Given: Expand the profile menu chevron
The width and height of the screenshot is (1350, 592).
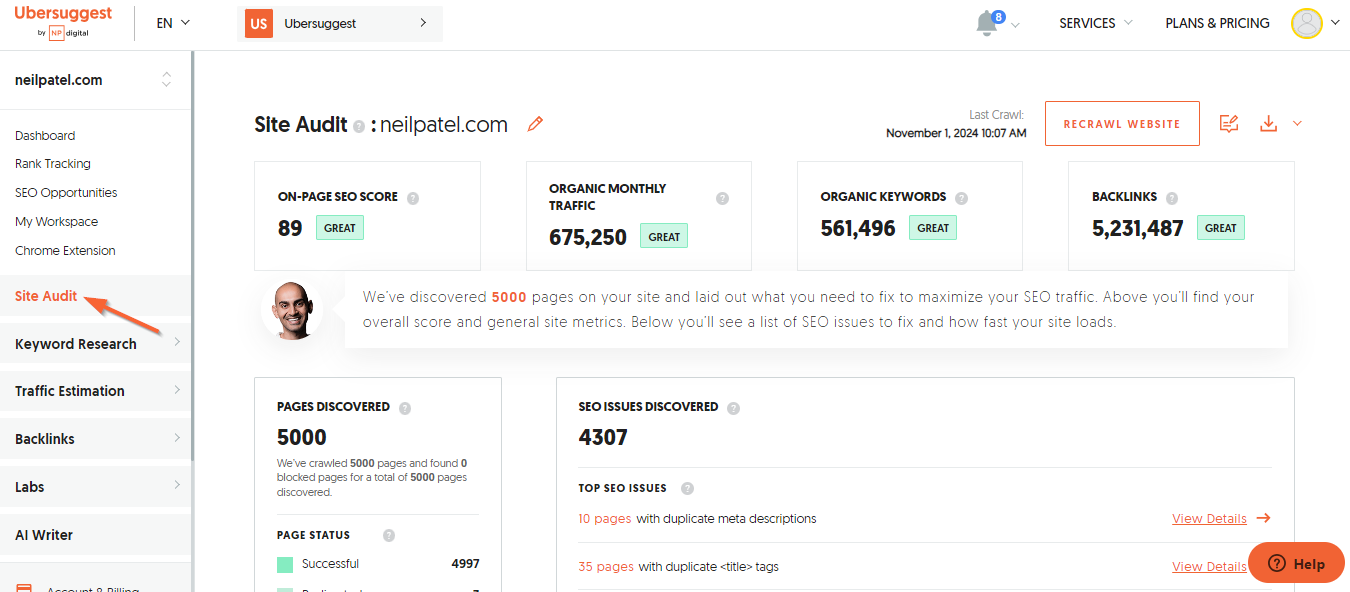Looking at the screenshot, I should pyautogui.click(x=1335, y=22).
